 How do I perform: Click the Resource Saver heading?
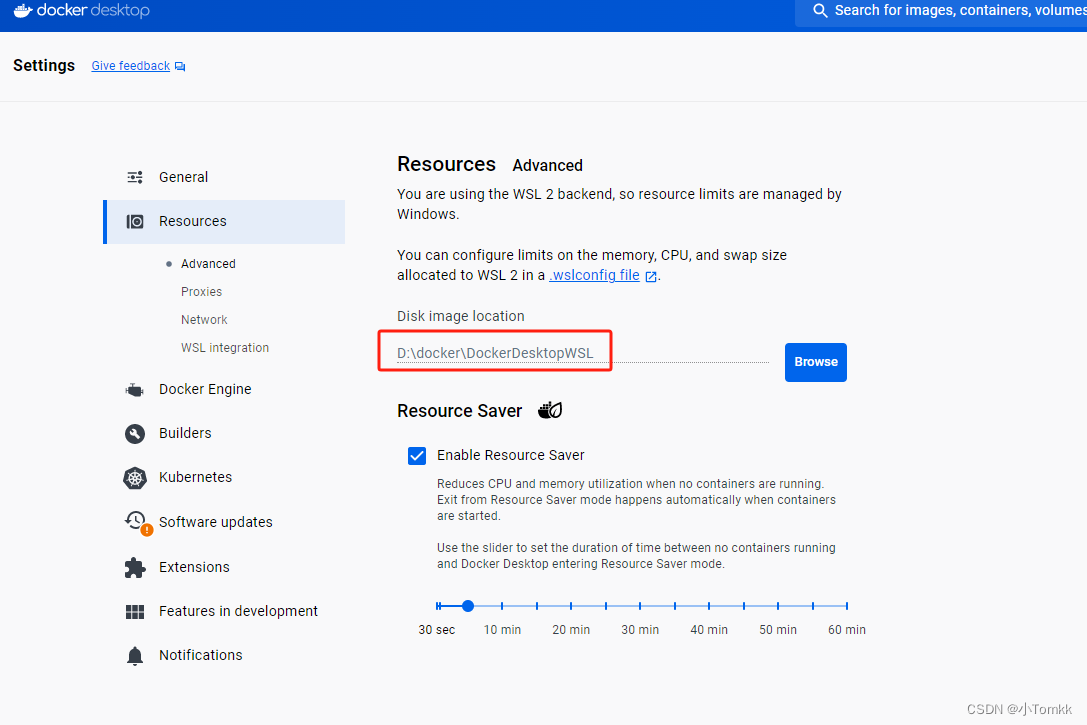coord(459,411)
